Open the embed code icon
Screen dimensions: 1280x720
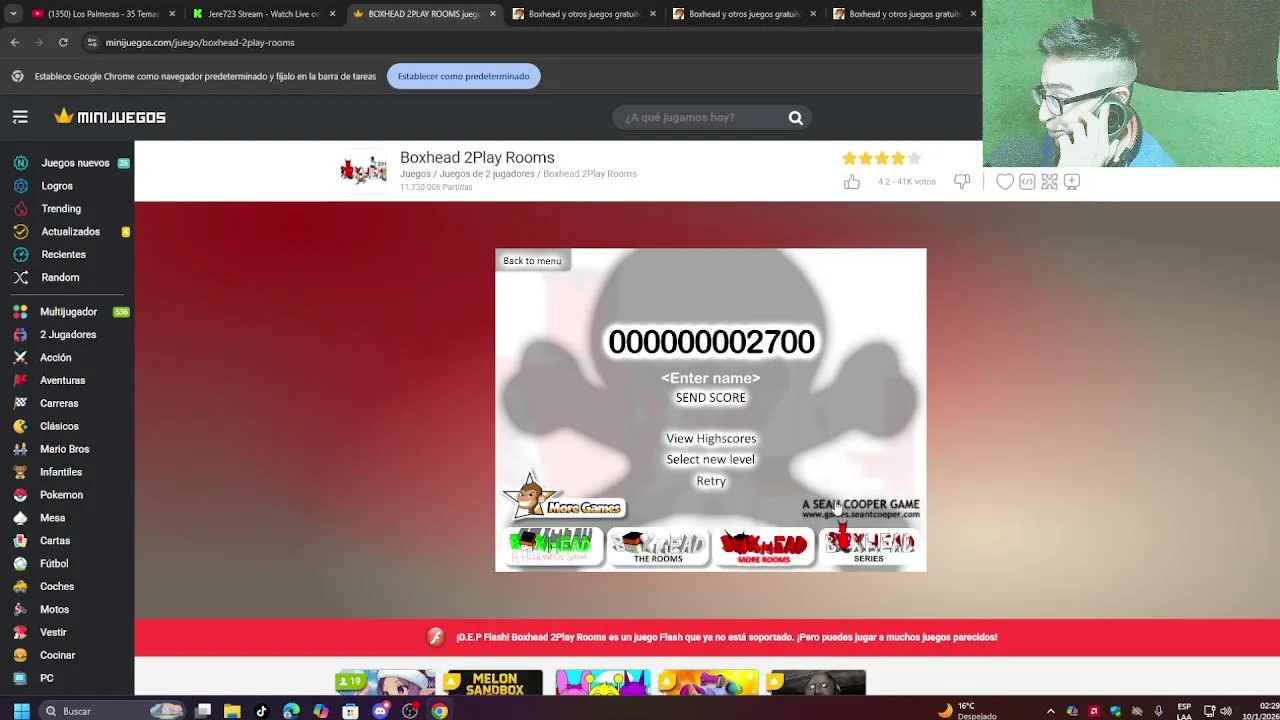tap(1027, 182)
